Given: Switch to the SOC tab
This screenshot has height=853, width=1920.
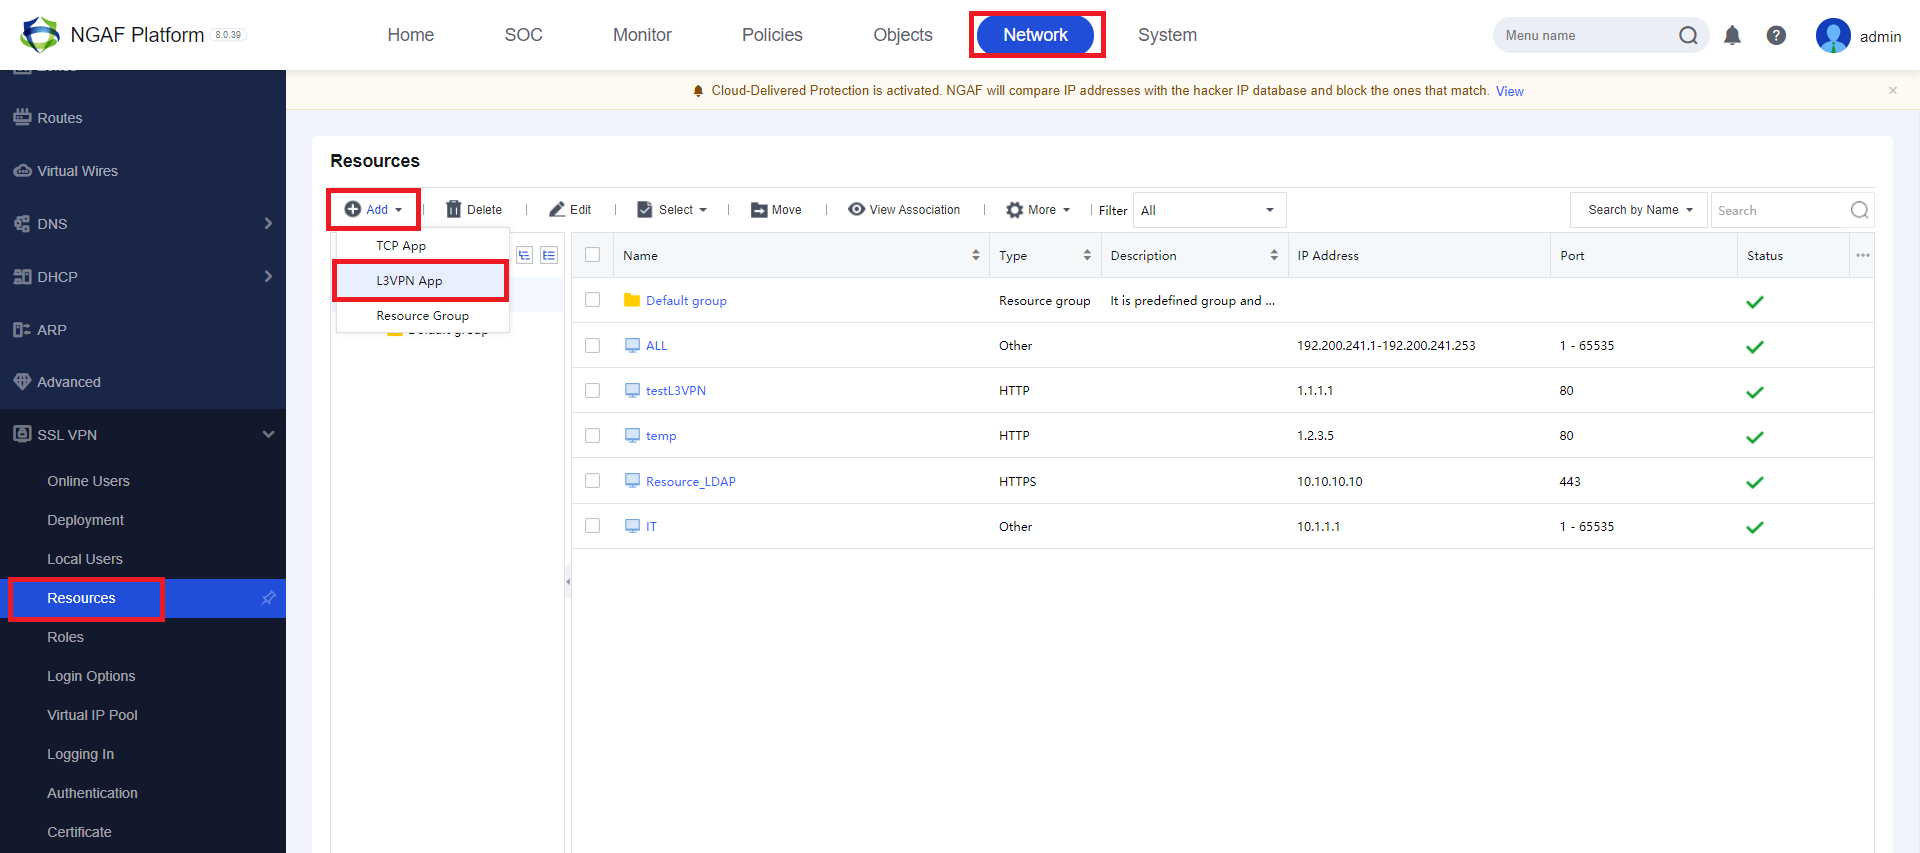Looking at the screenshot, I should tap(523, 35).
